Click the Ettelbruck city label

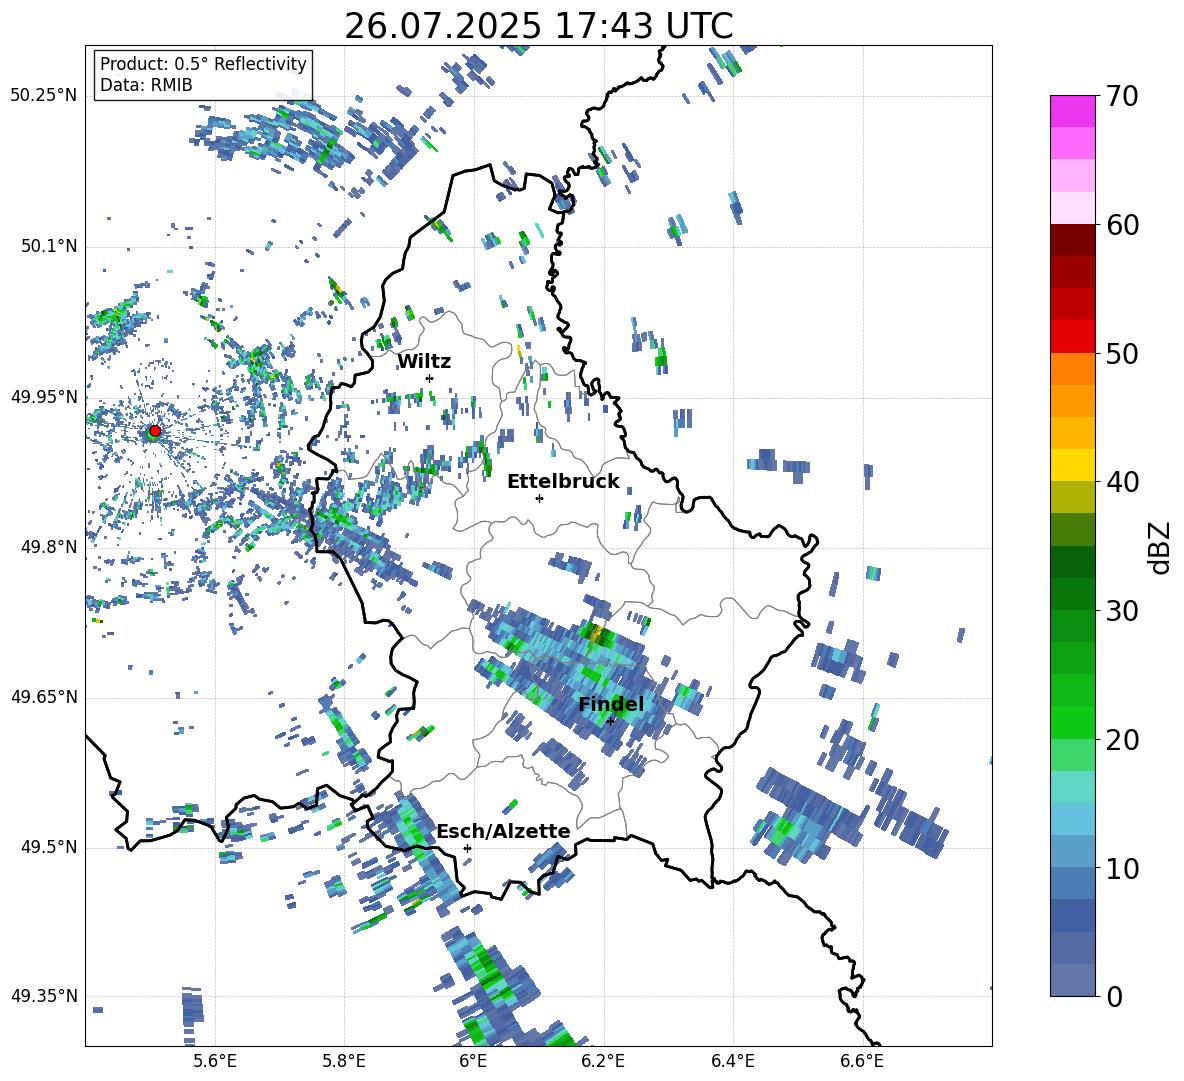click(x=563, y=482)
